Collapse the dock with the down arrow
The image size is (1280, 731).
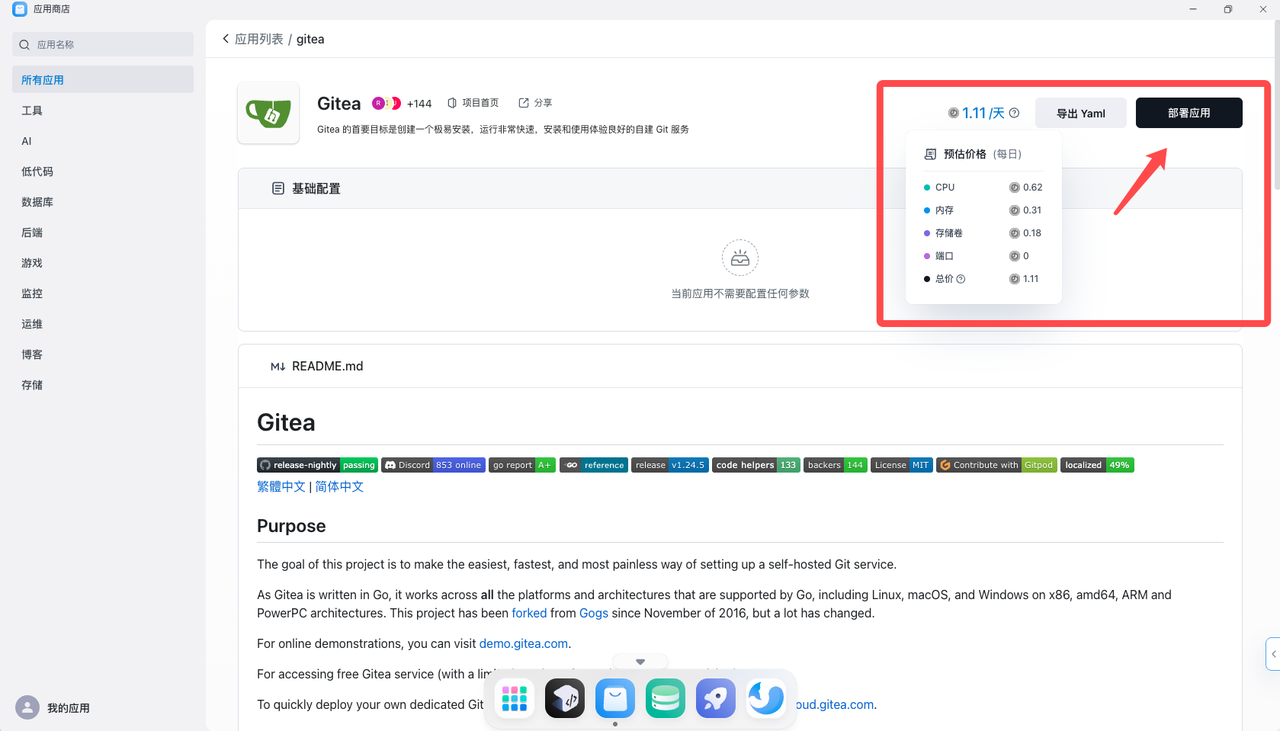click(640, 662)
